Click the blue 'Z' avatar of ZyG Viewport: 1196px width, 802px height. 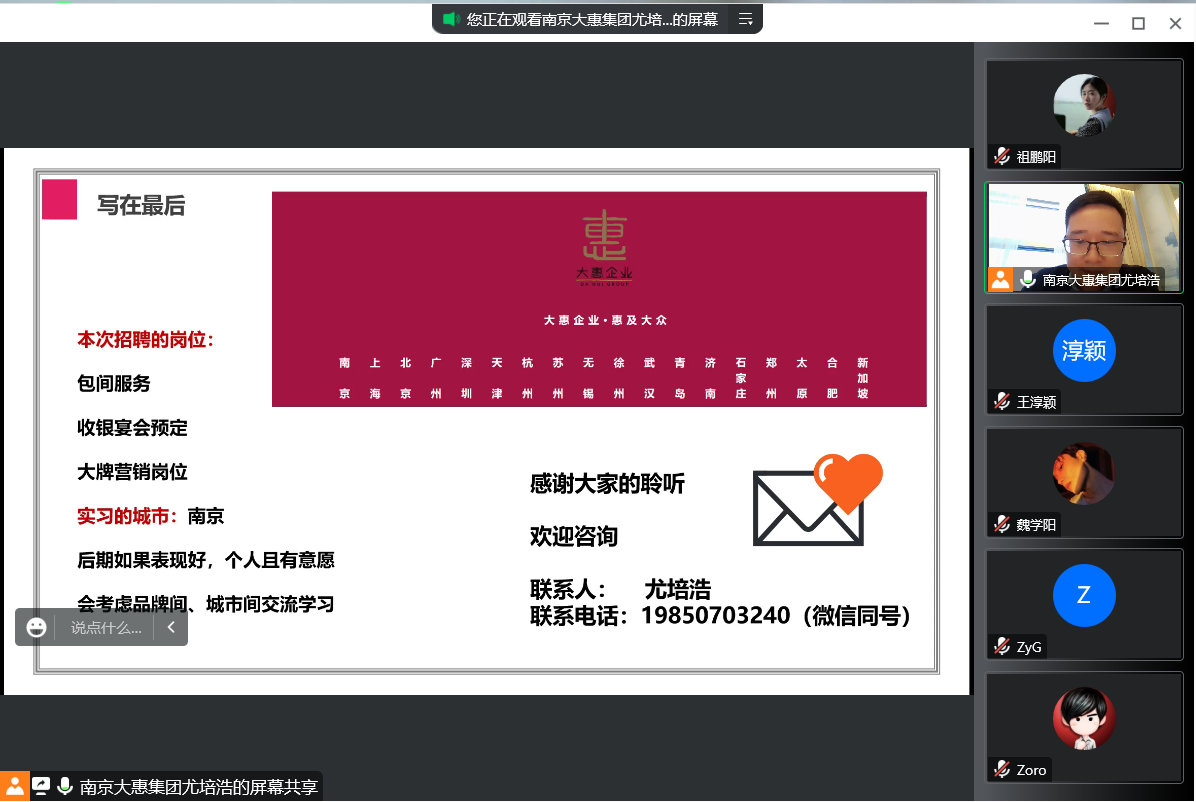pyautogui.click(x=1084, y=596)
